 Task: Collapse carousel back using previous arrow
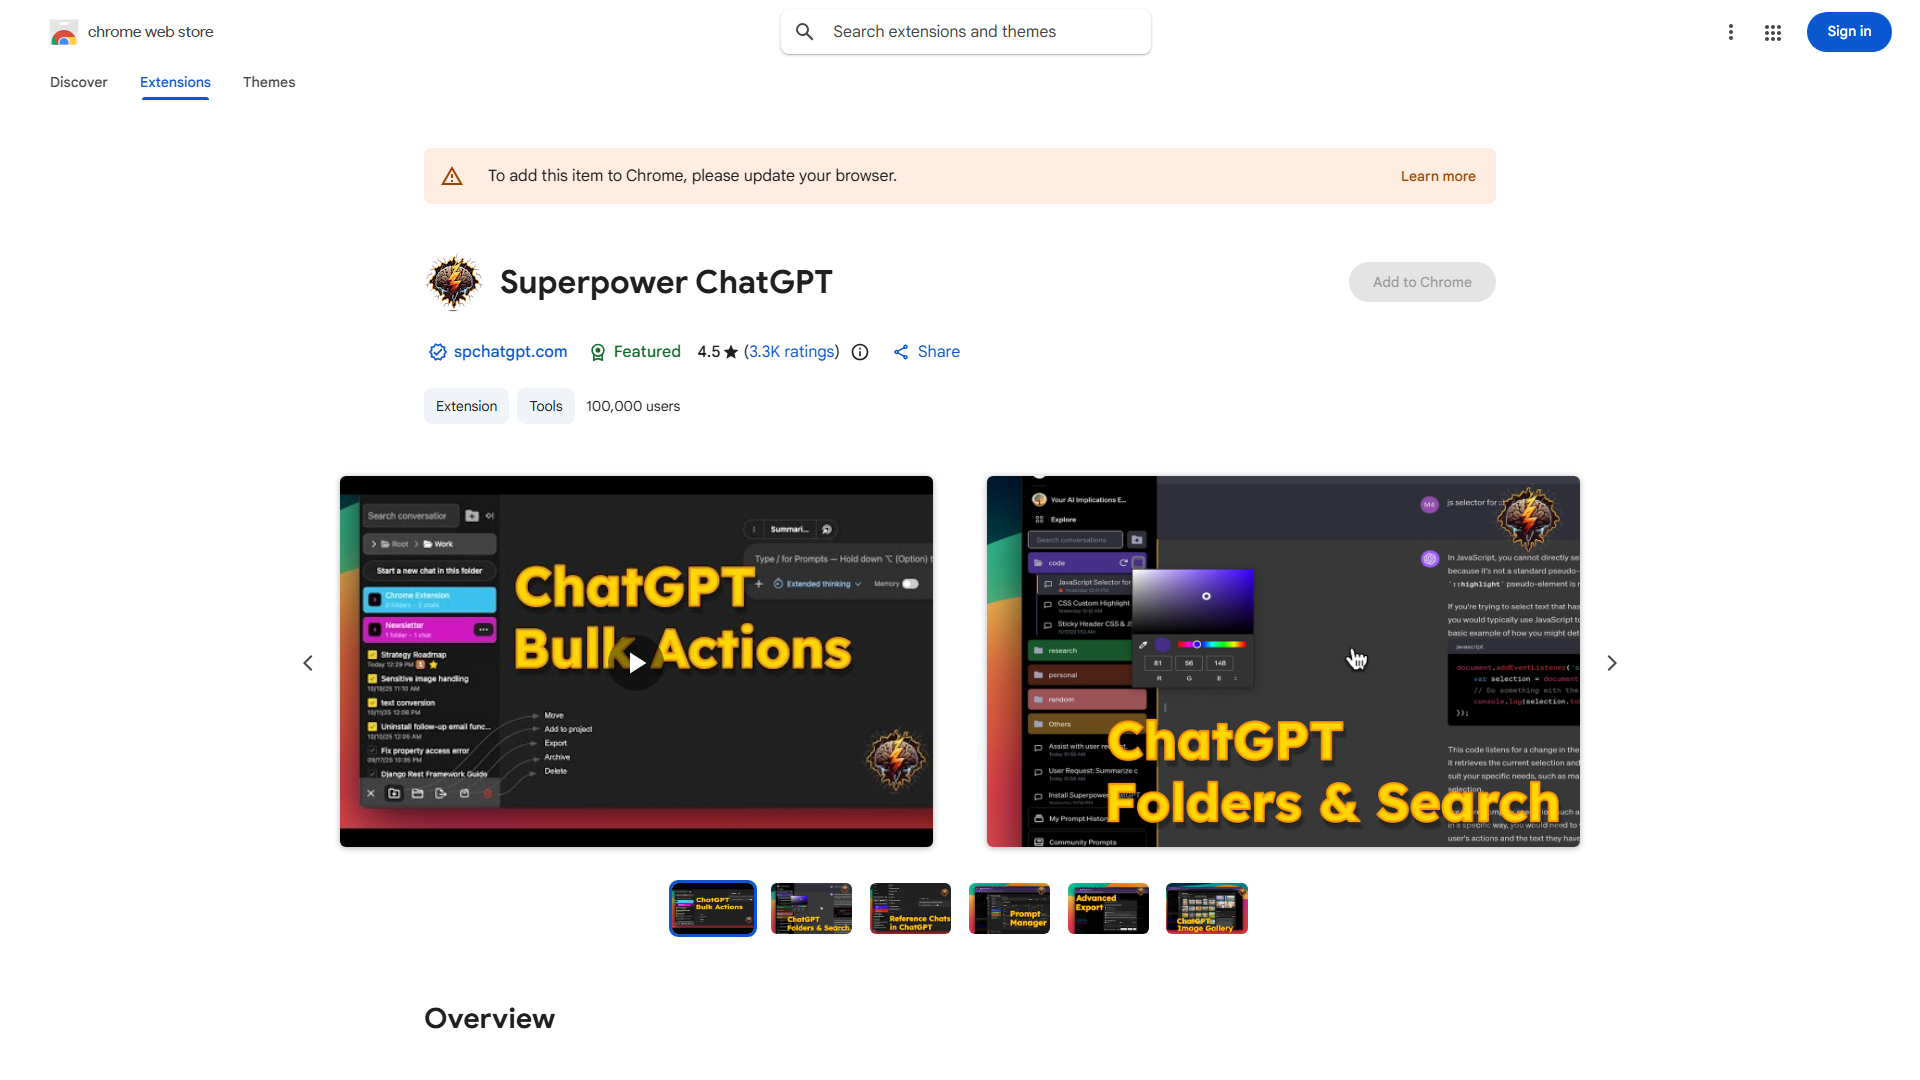[x=308, y=662]
